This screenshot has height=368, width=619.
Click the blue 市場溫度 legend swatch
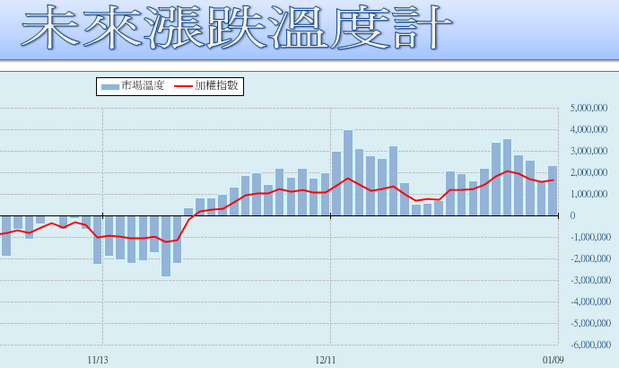pos(110,87)
